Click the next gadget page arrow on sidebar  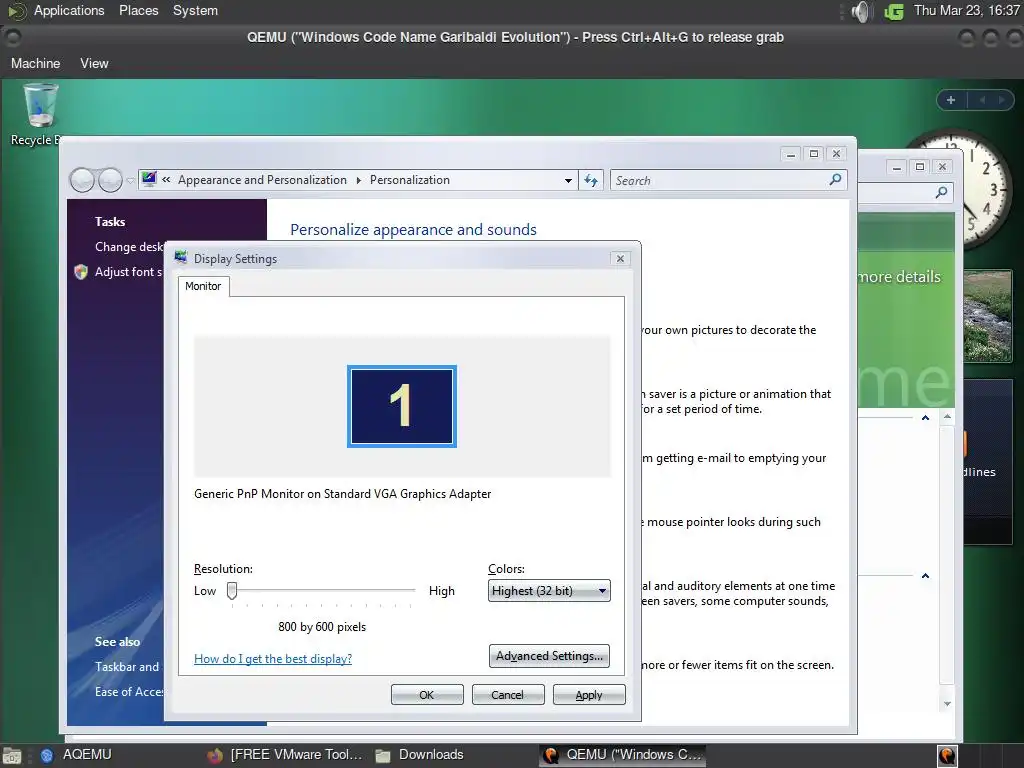(x=1001, y=100)
